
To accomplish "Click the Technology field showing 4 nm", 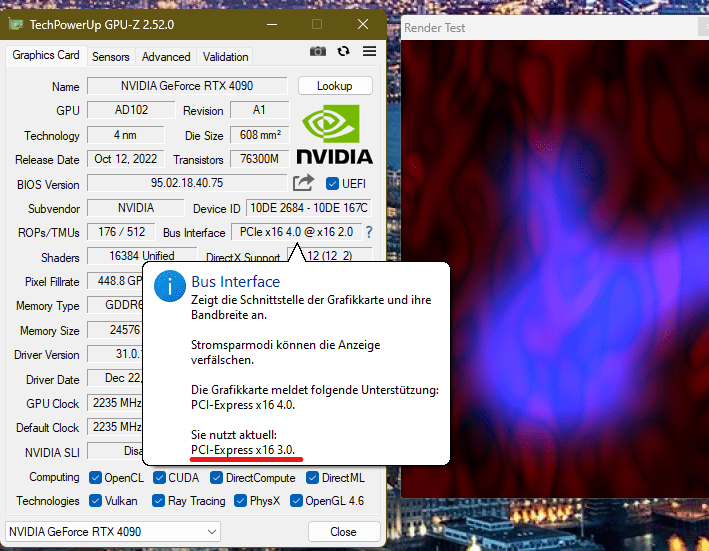I will (x=126, y=135).
